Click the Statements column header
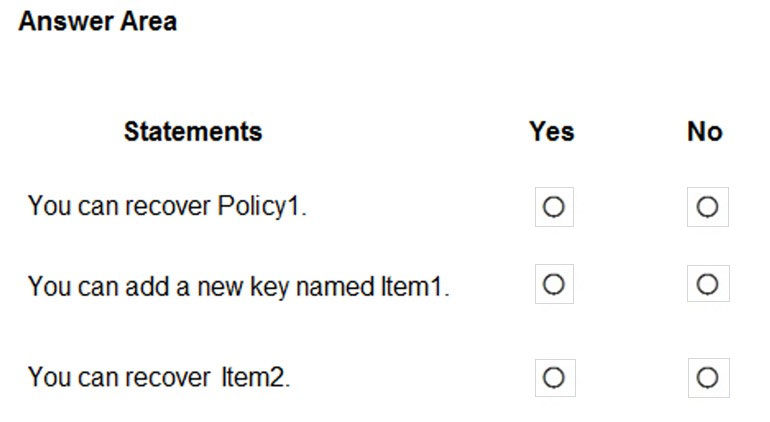Image resolution: width=770 pixels, height=422 pixels. (x=193, y=131)
